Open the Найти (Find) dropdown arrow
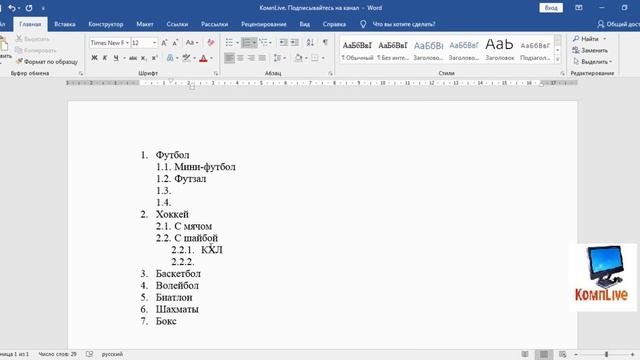Image resolution: width=640 pixels, height=360 pixels. tap(604, 39)
